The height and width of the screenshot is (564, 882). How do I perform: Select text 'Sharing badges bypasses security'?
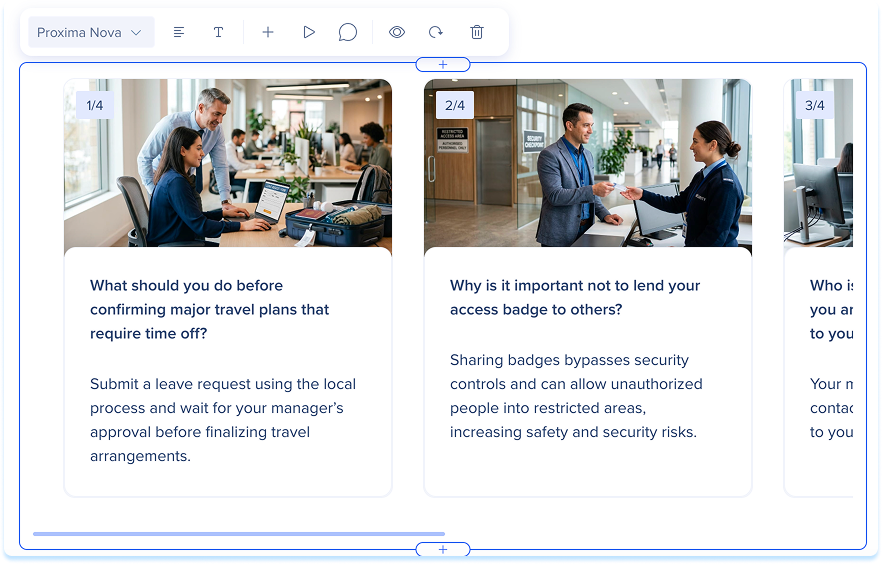click(576, 396)
